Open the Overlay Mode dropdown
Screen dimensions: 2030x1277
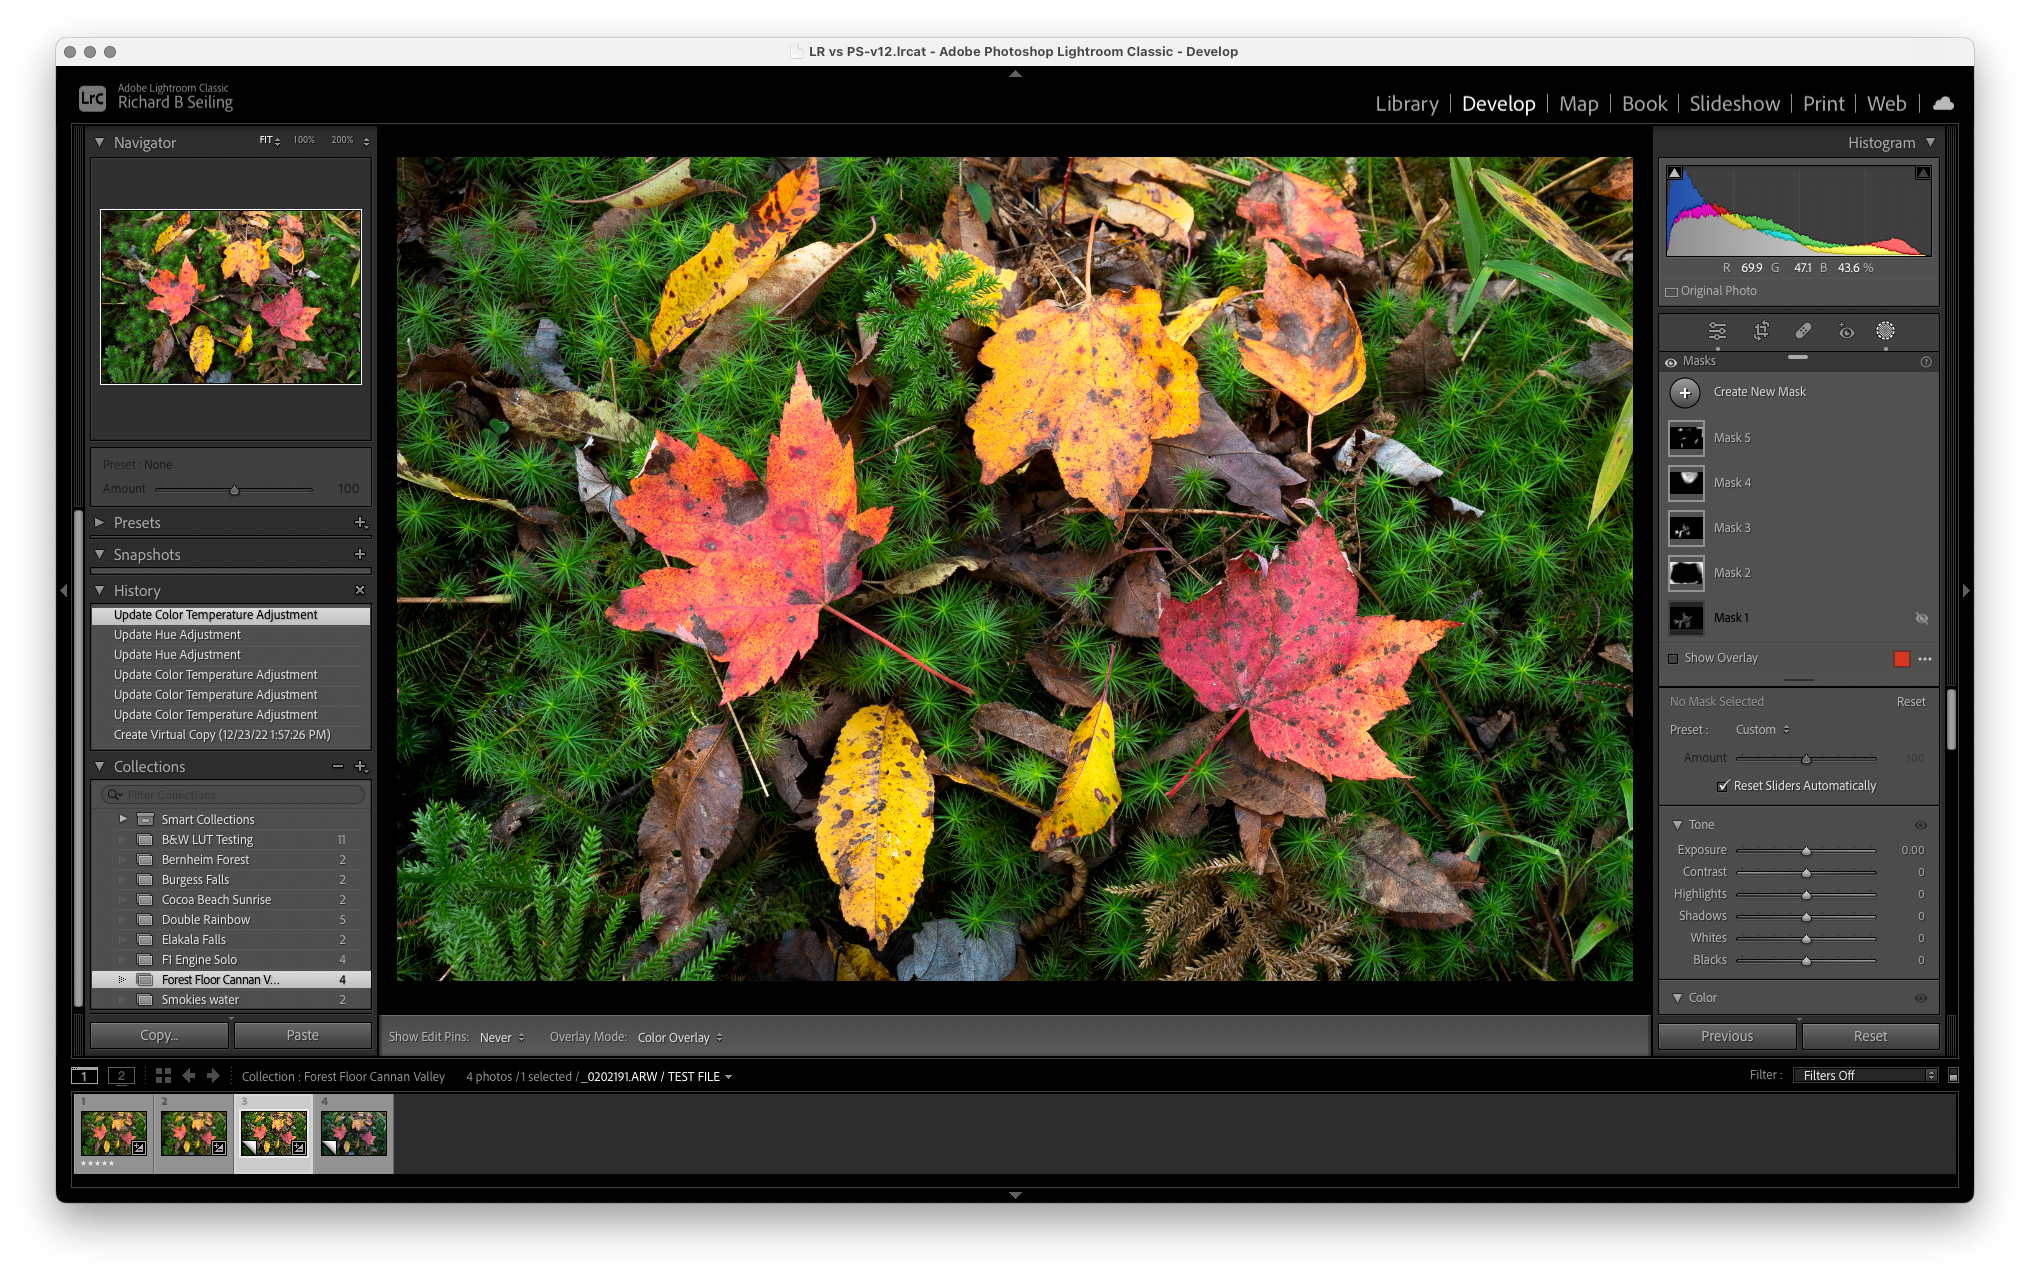coord(680,1038)
